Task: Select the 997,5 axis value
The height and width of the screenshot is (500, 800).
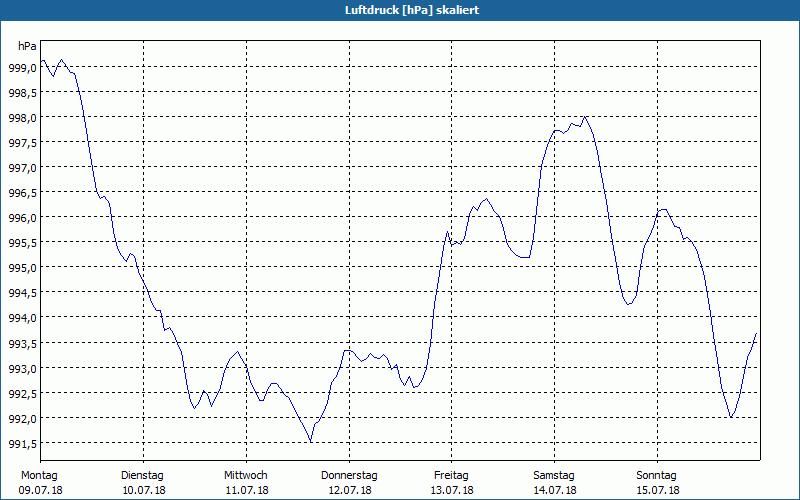Action: click(x=22, y=142)
